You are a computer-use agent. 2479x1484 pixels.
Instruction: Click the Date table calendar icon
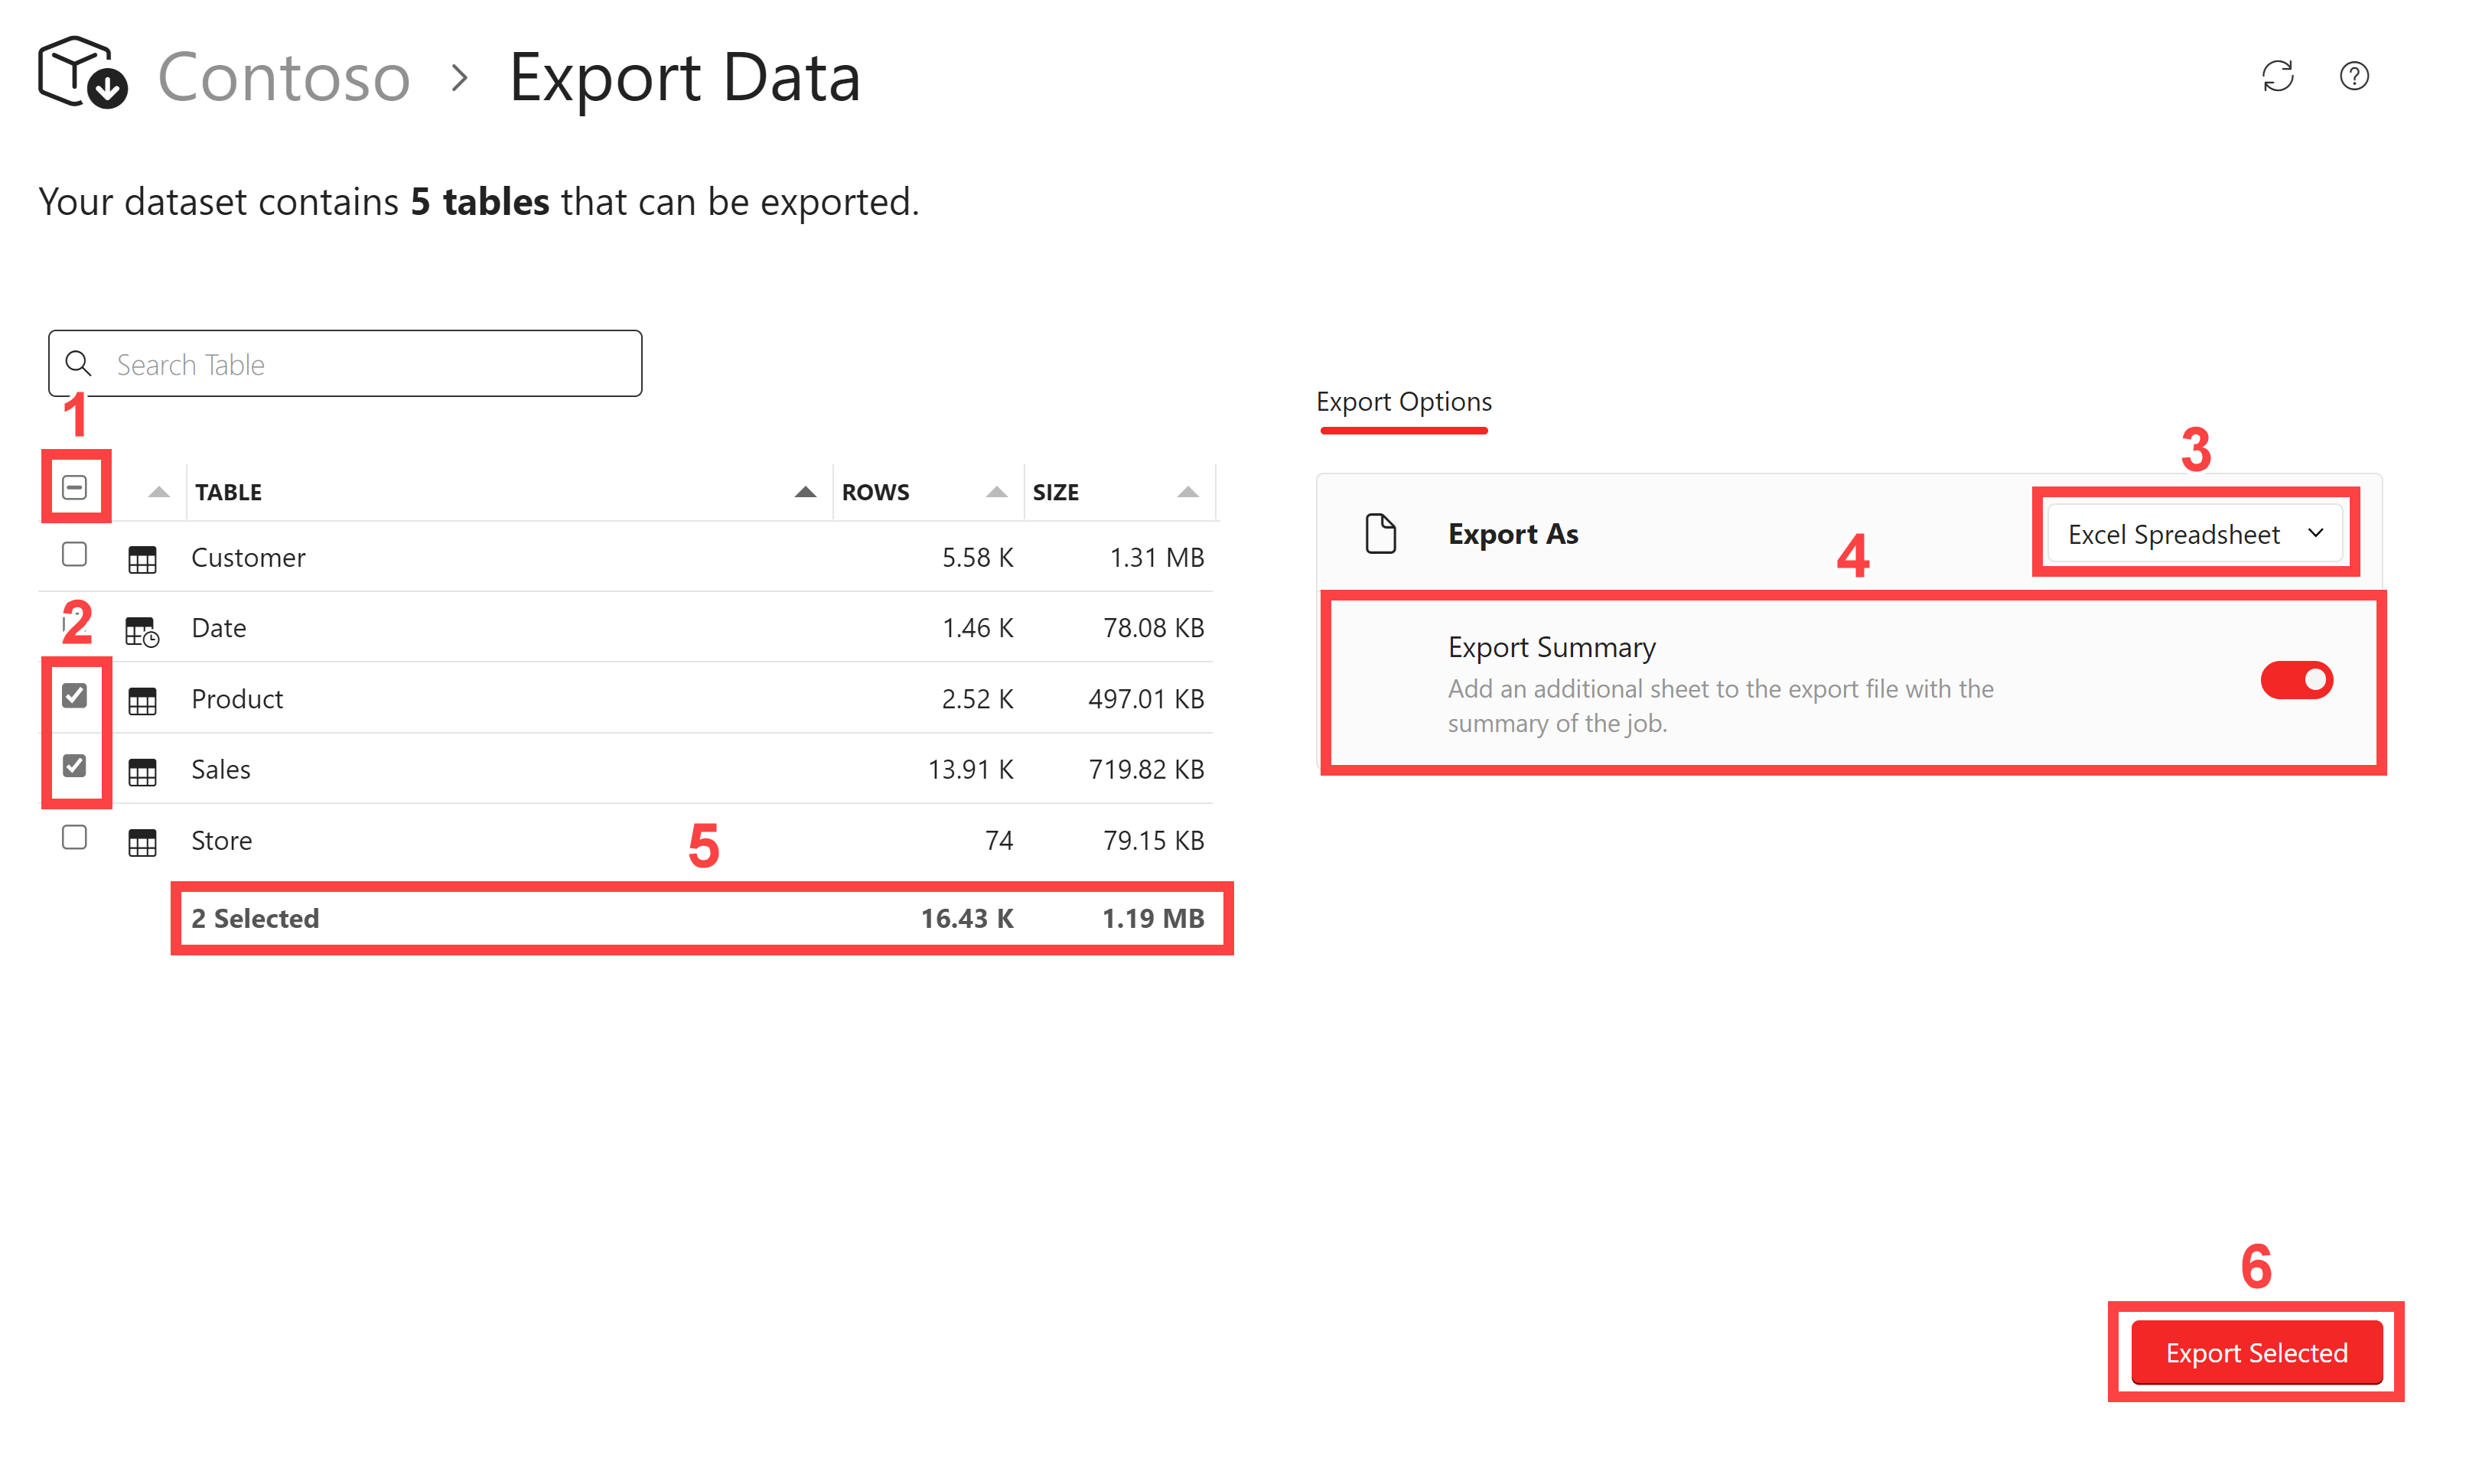point(142,630)
